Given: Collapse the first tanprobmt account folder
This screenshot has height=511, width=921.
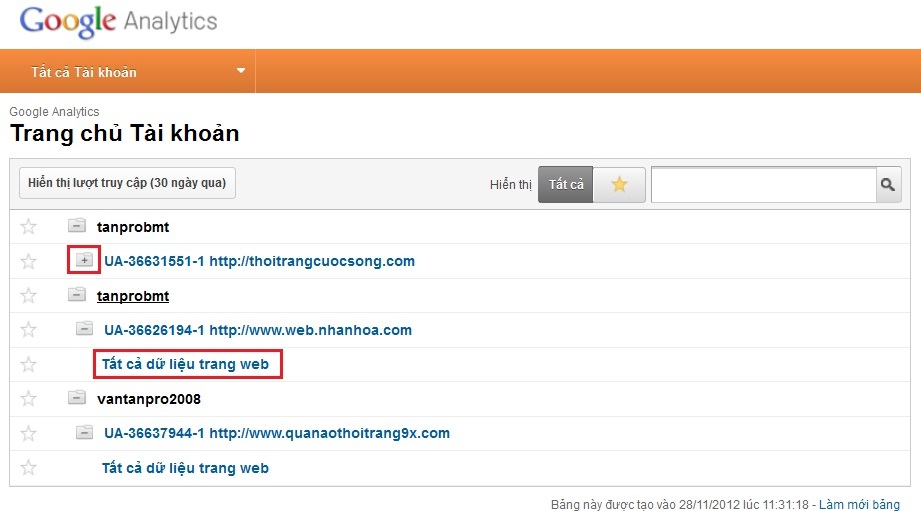Looking at the screenshot, I should point(76,226).
